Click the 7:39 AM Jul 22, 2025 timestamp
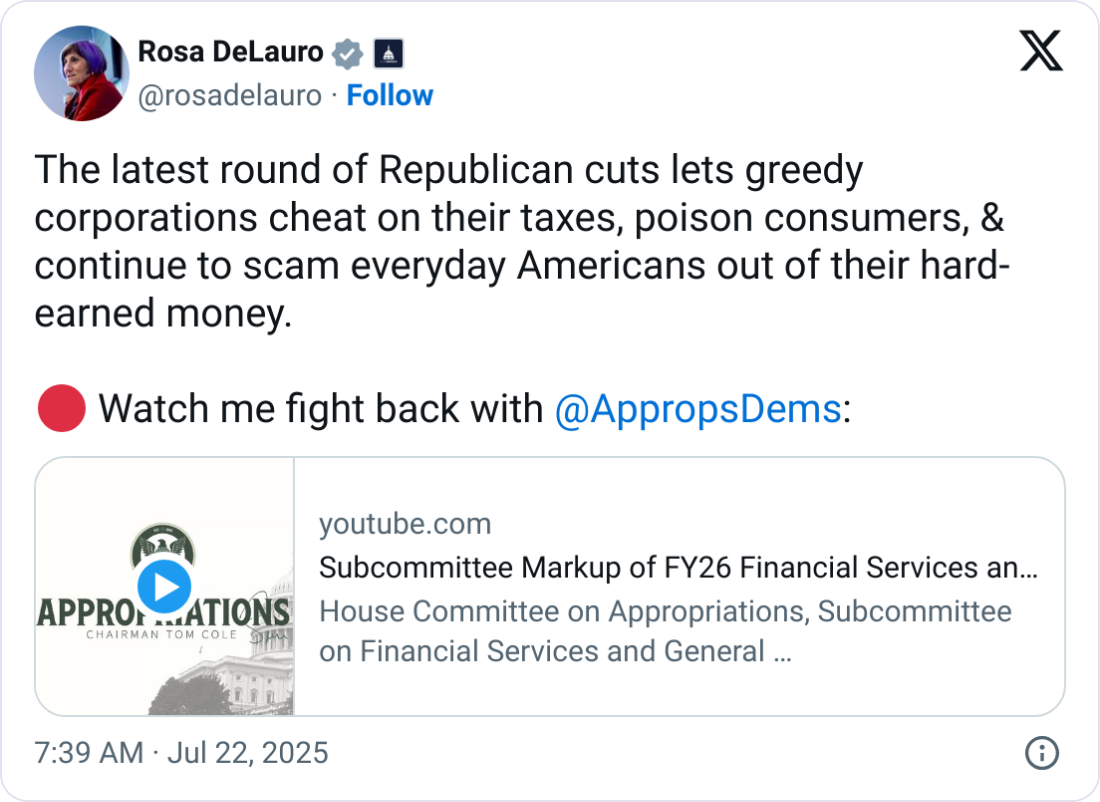The height and width of the screenshot is (802, 1100). click(x=181, y=753)
